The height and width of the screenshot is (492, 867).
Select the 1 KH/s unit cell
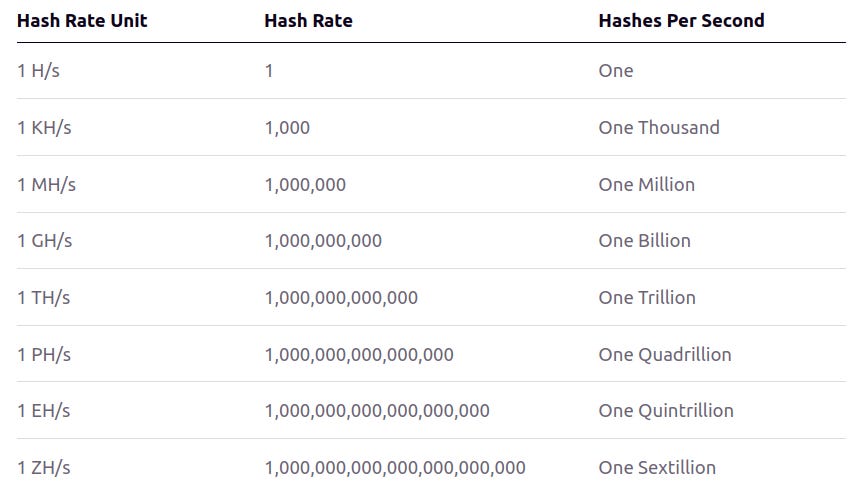coord(44,128)
